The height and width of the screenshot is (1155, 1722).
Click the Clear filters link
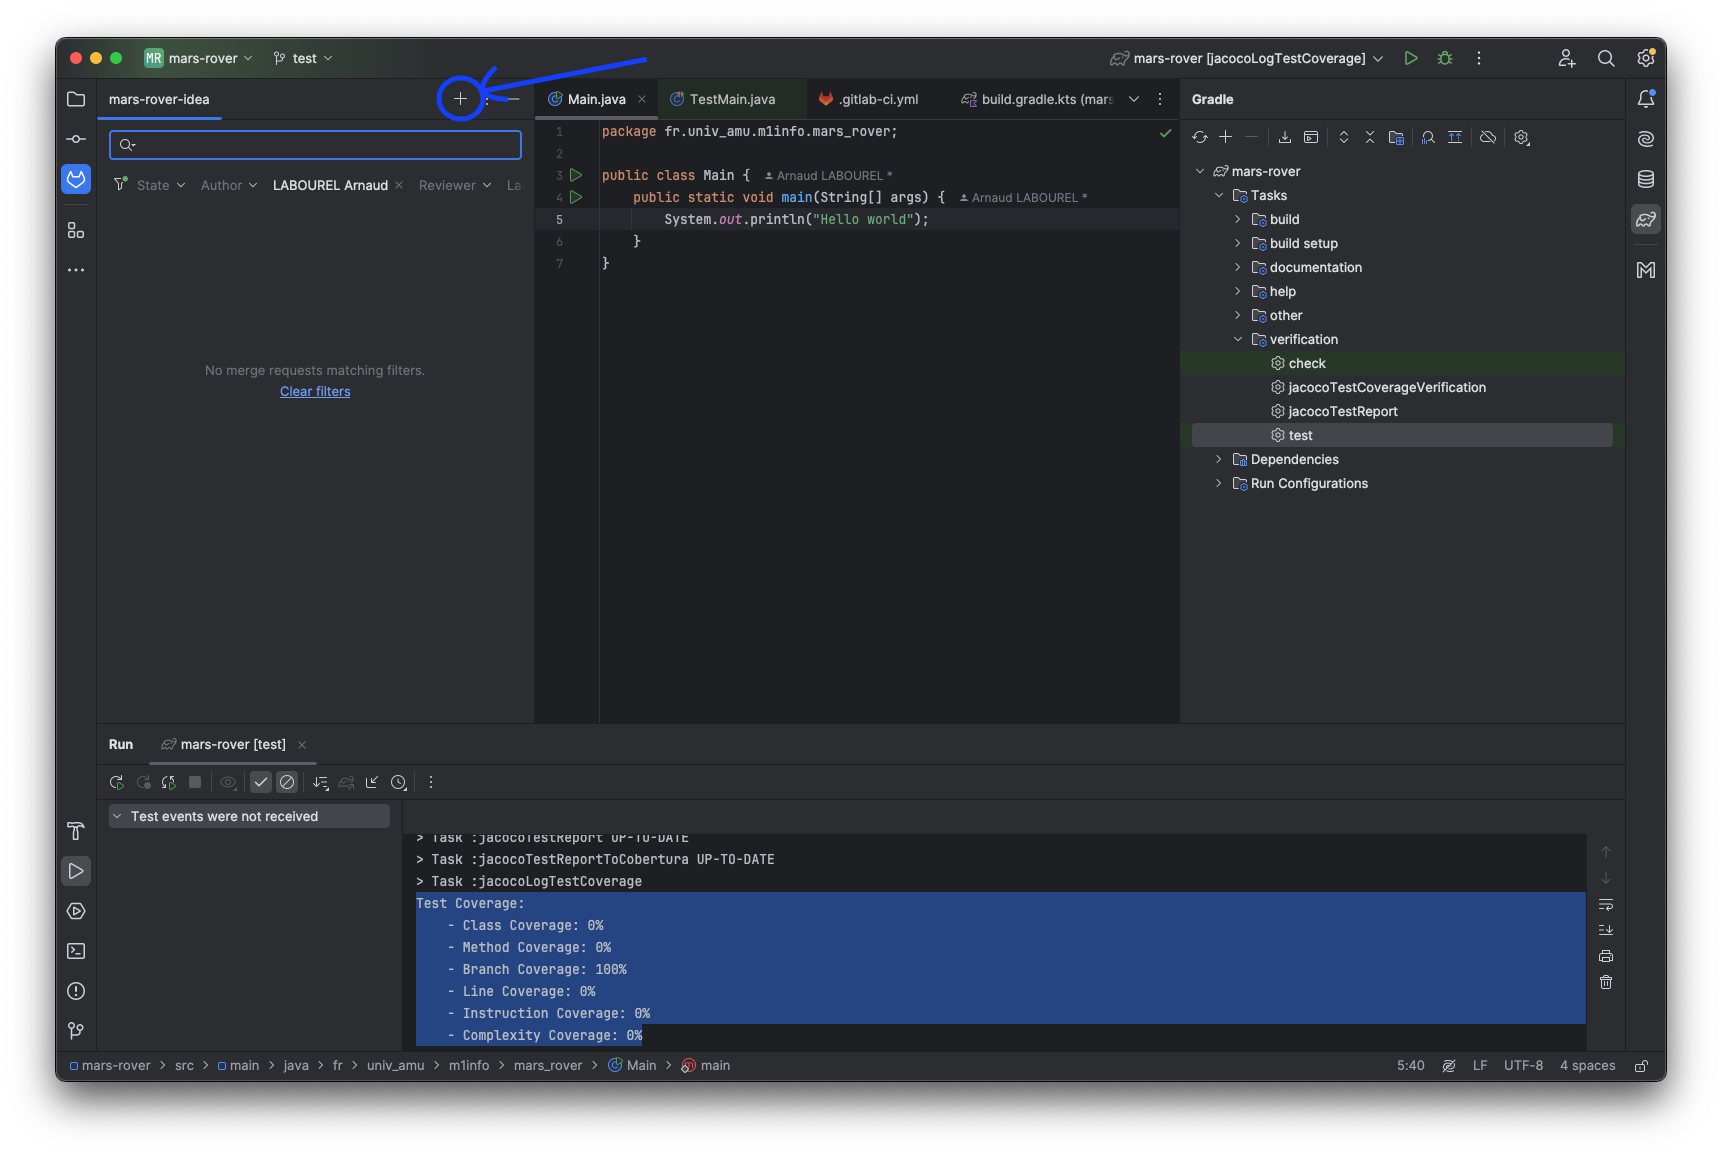(315, 391)
